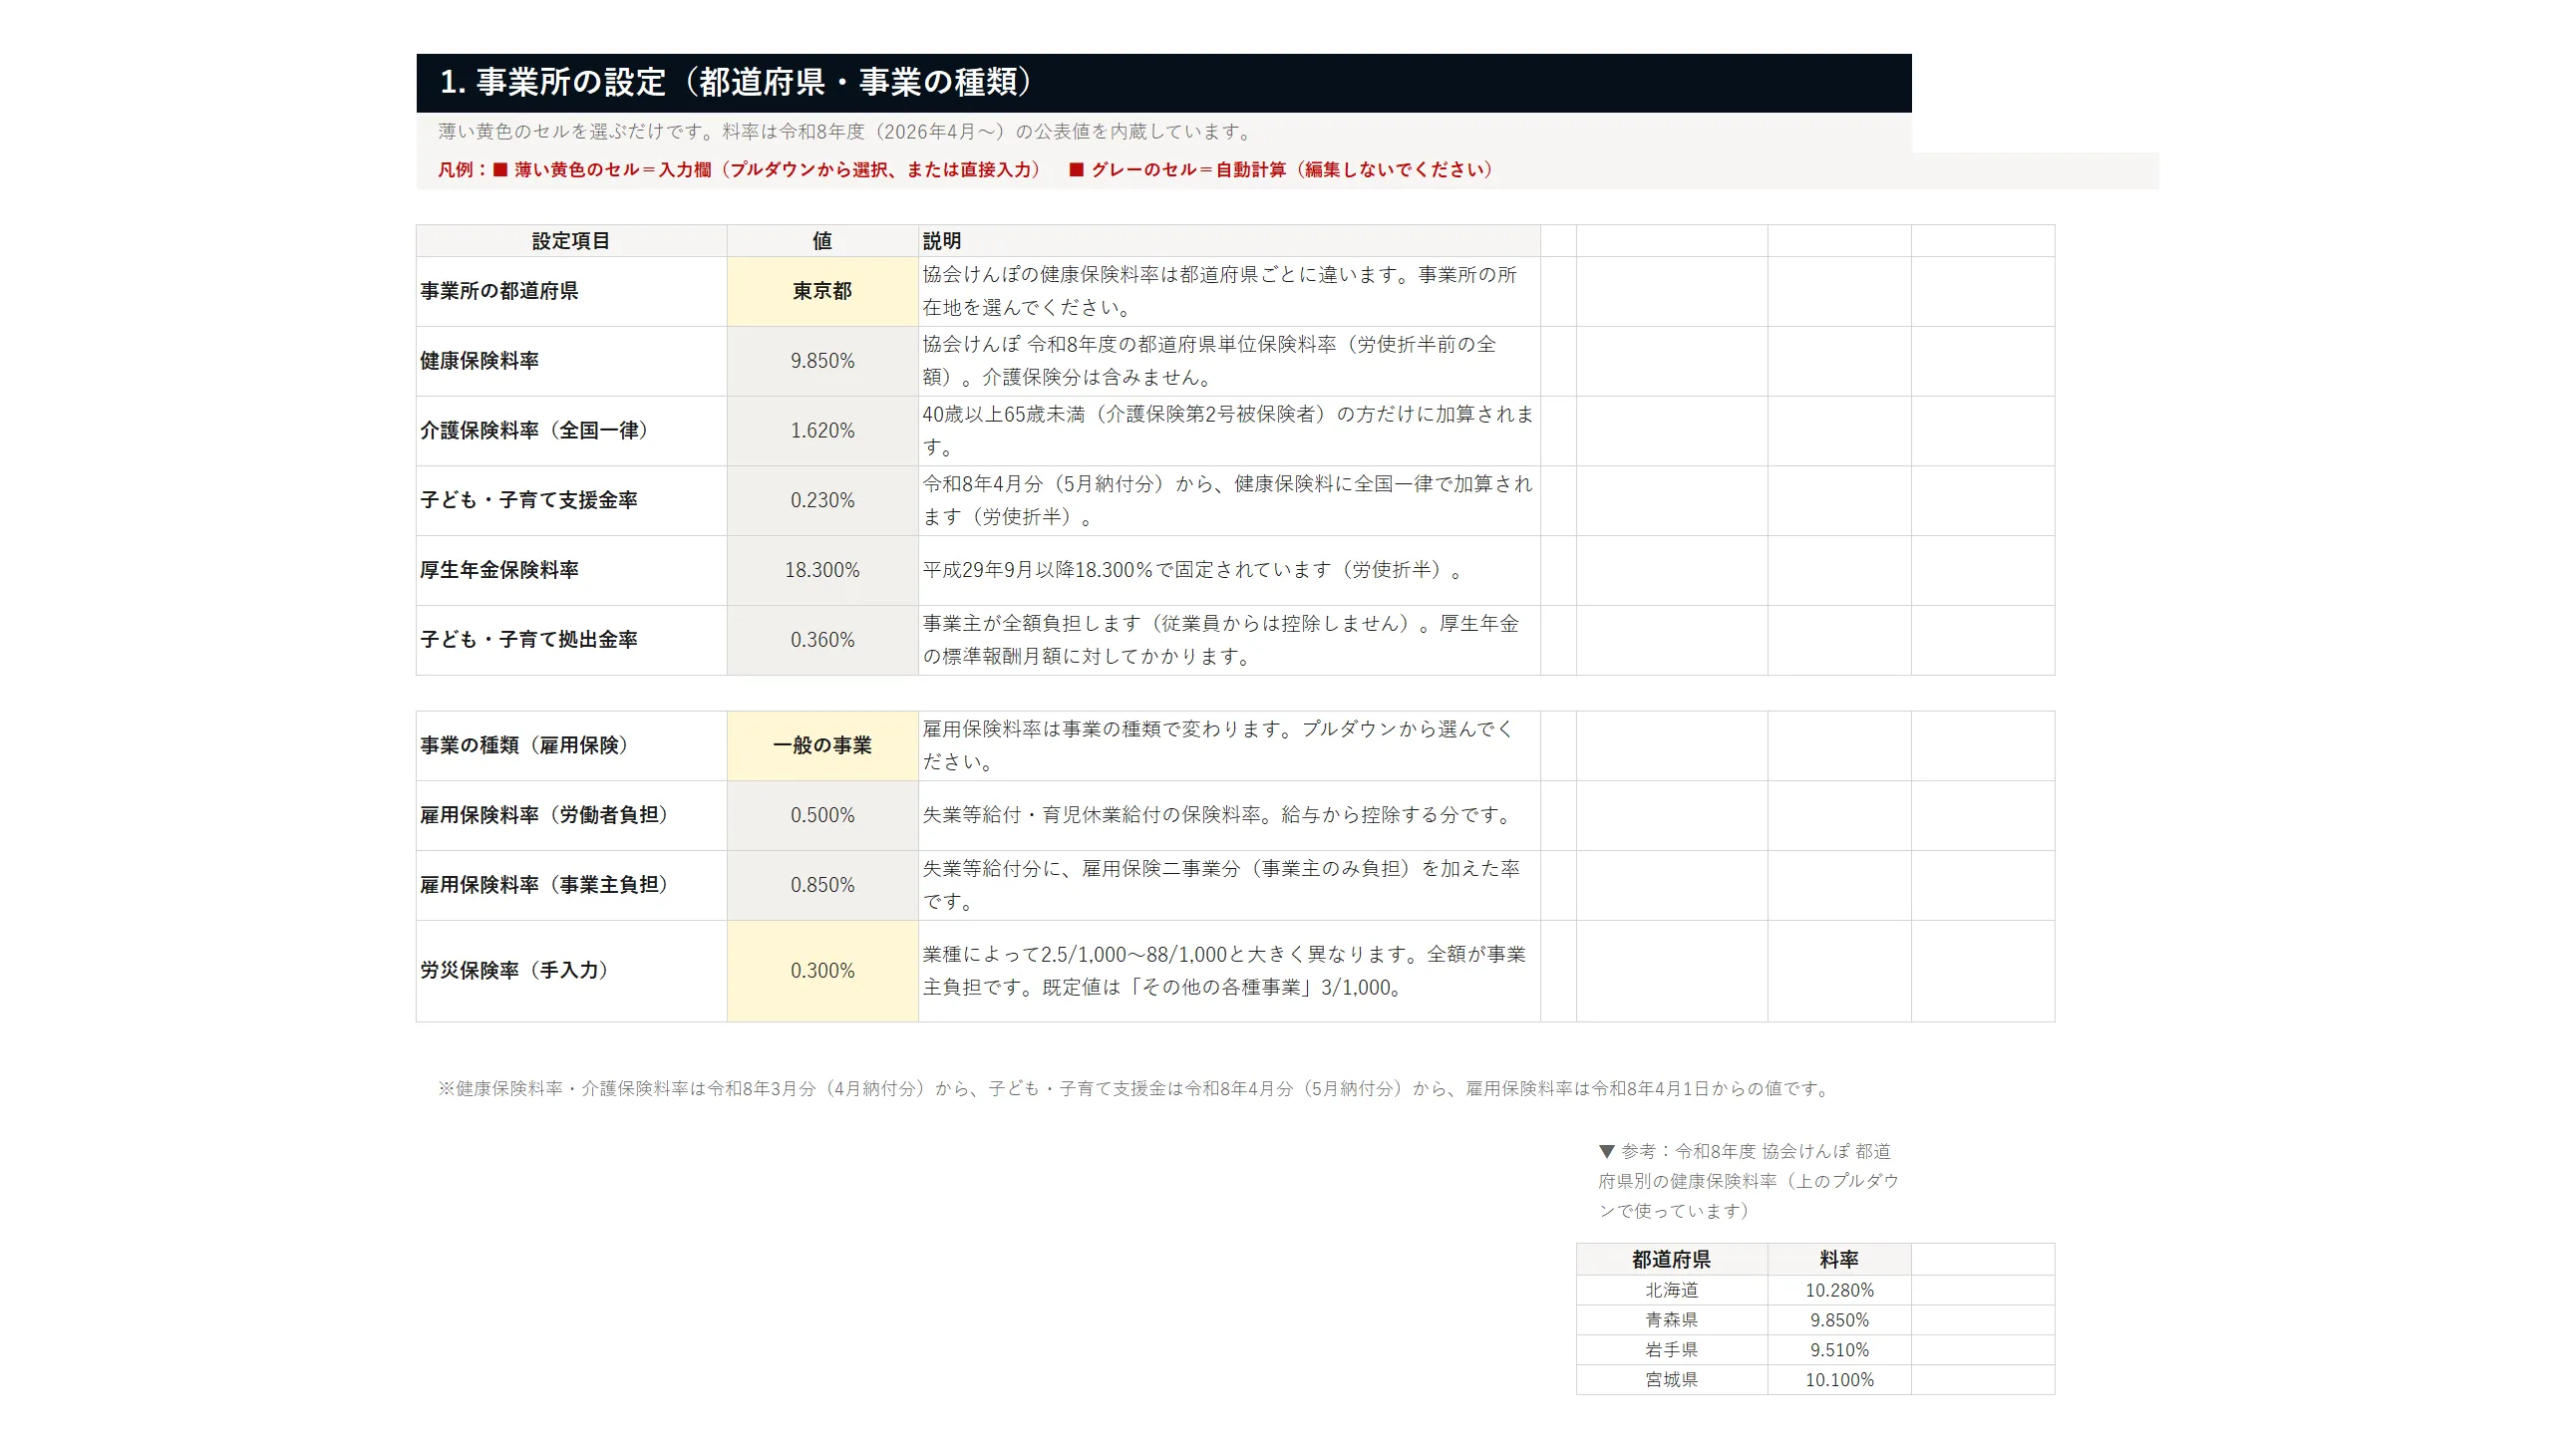
Task: Click the 0.300% 労災保険率 input cell
Action: coord(822,970)
